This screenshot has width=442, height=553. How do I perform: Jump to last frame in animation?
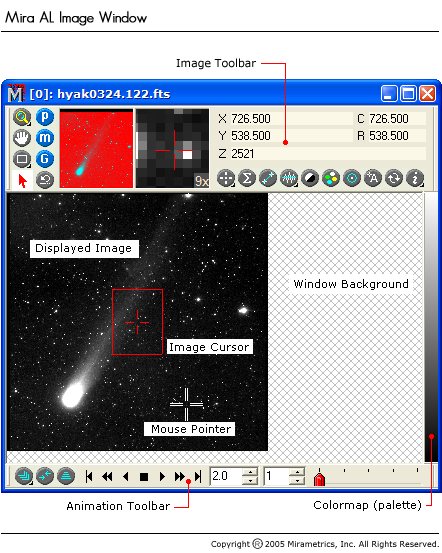[x=198, y=477]
